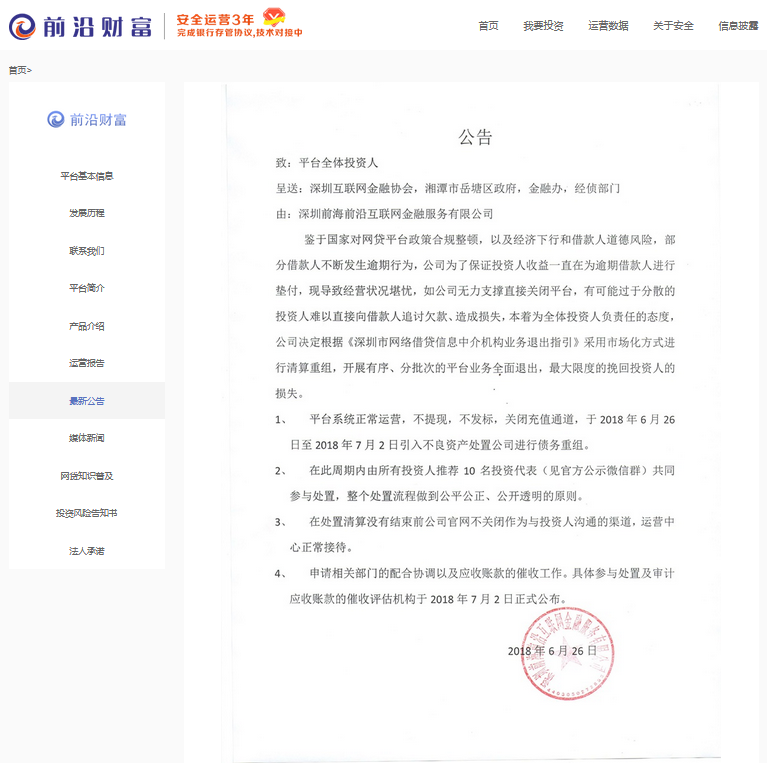Open 联系我们 sidebar entry
The image size is (767, 763).
click(x=87, y=251)
